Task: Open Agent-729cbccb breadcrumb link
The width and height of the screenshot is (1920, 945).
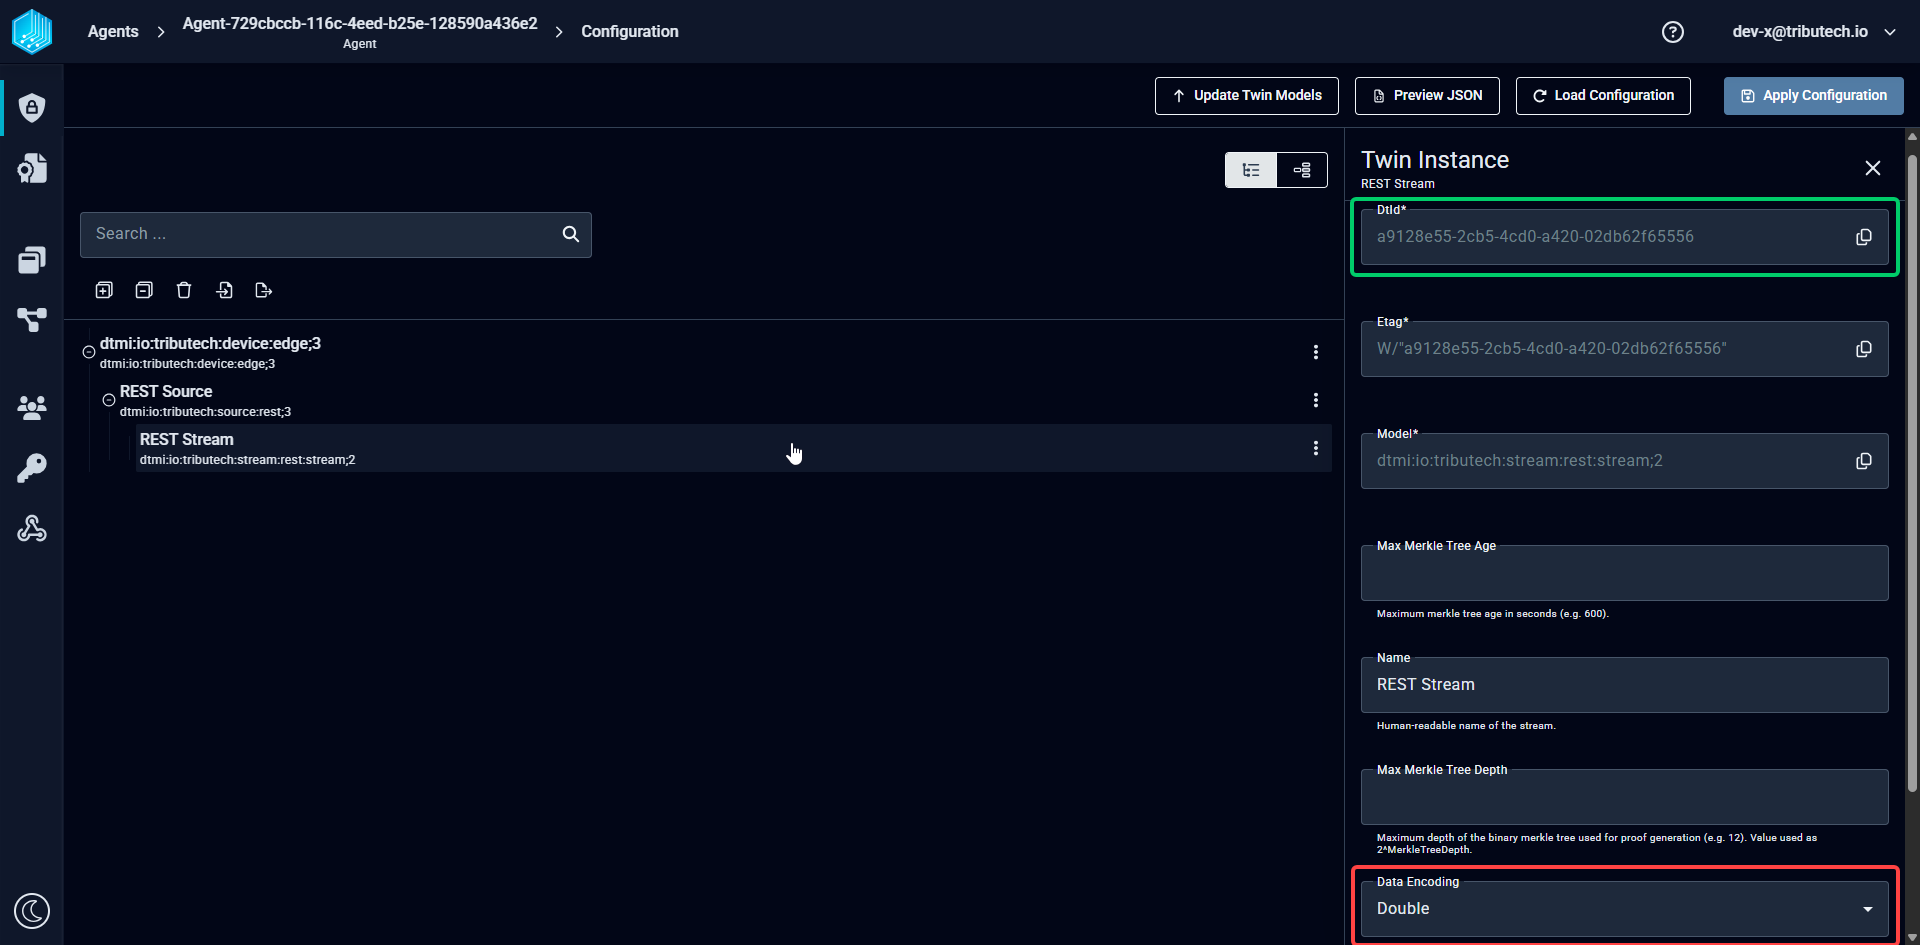Action: tap(360, 32)
